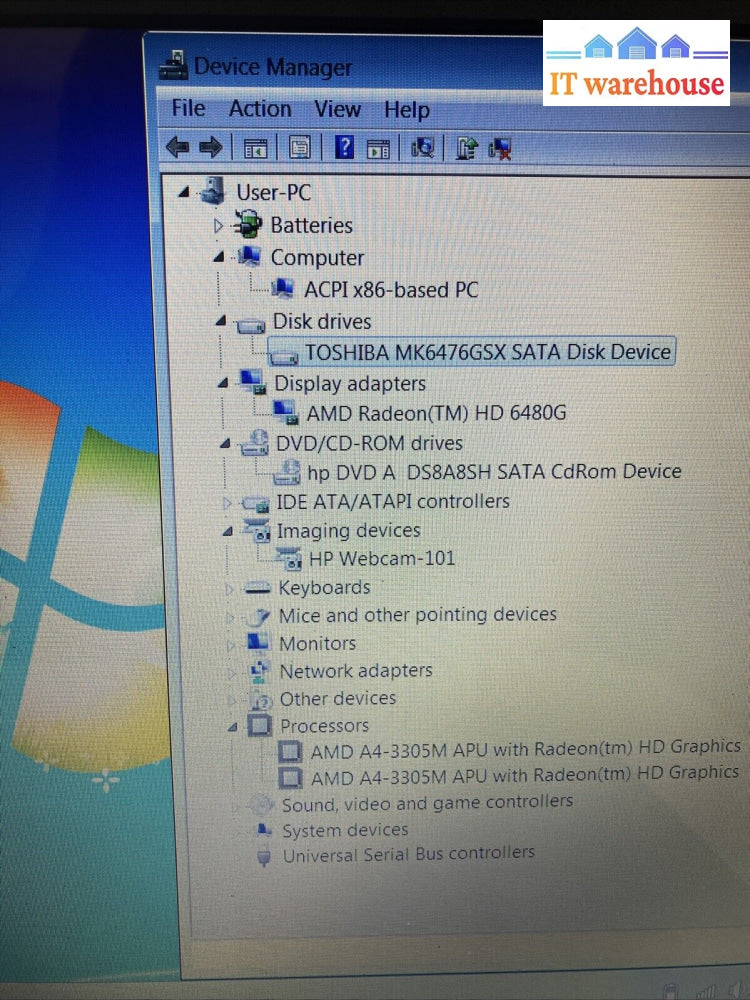Click the Forward arrow in toolbar
Image resolution: width=750 pixels, height=1000 pixels.
211,148
